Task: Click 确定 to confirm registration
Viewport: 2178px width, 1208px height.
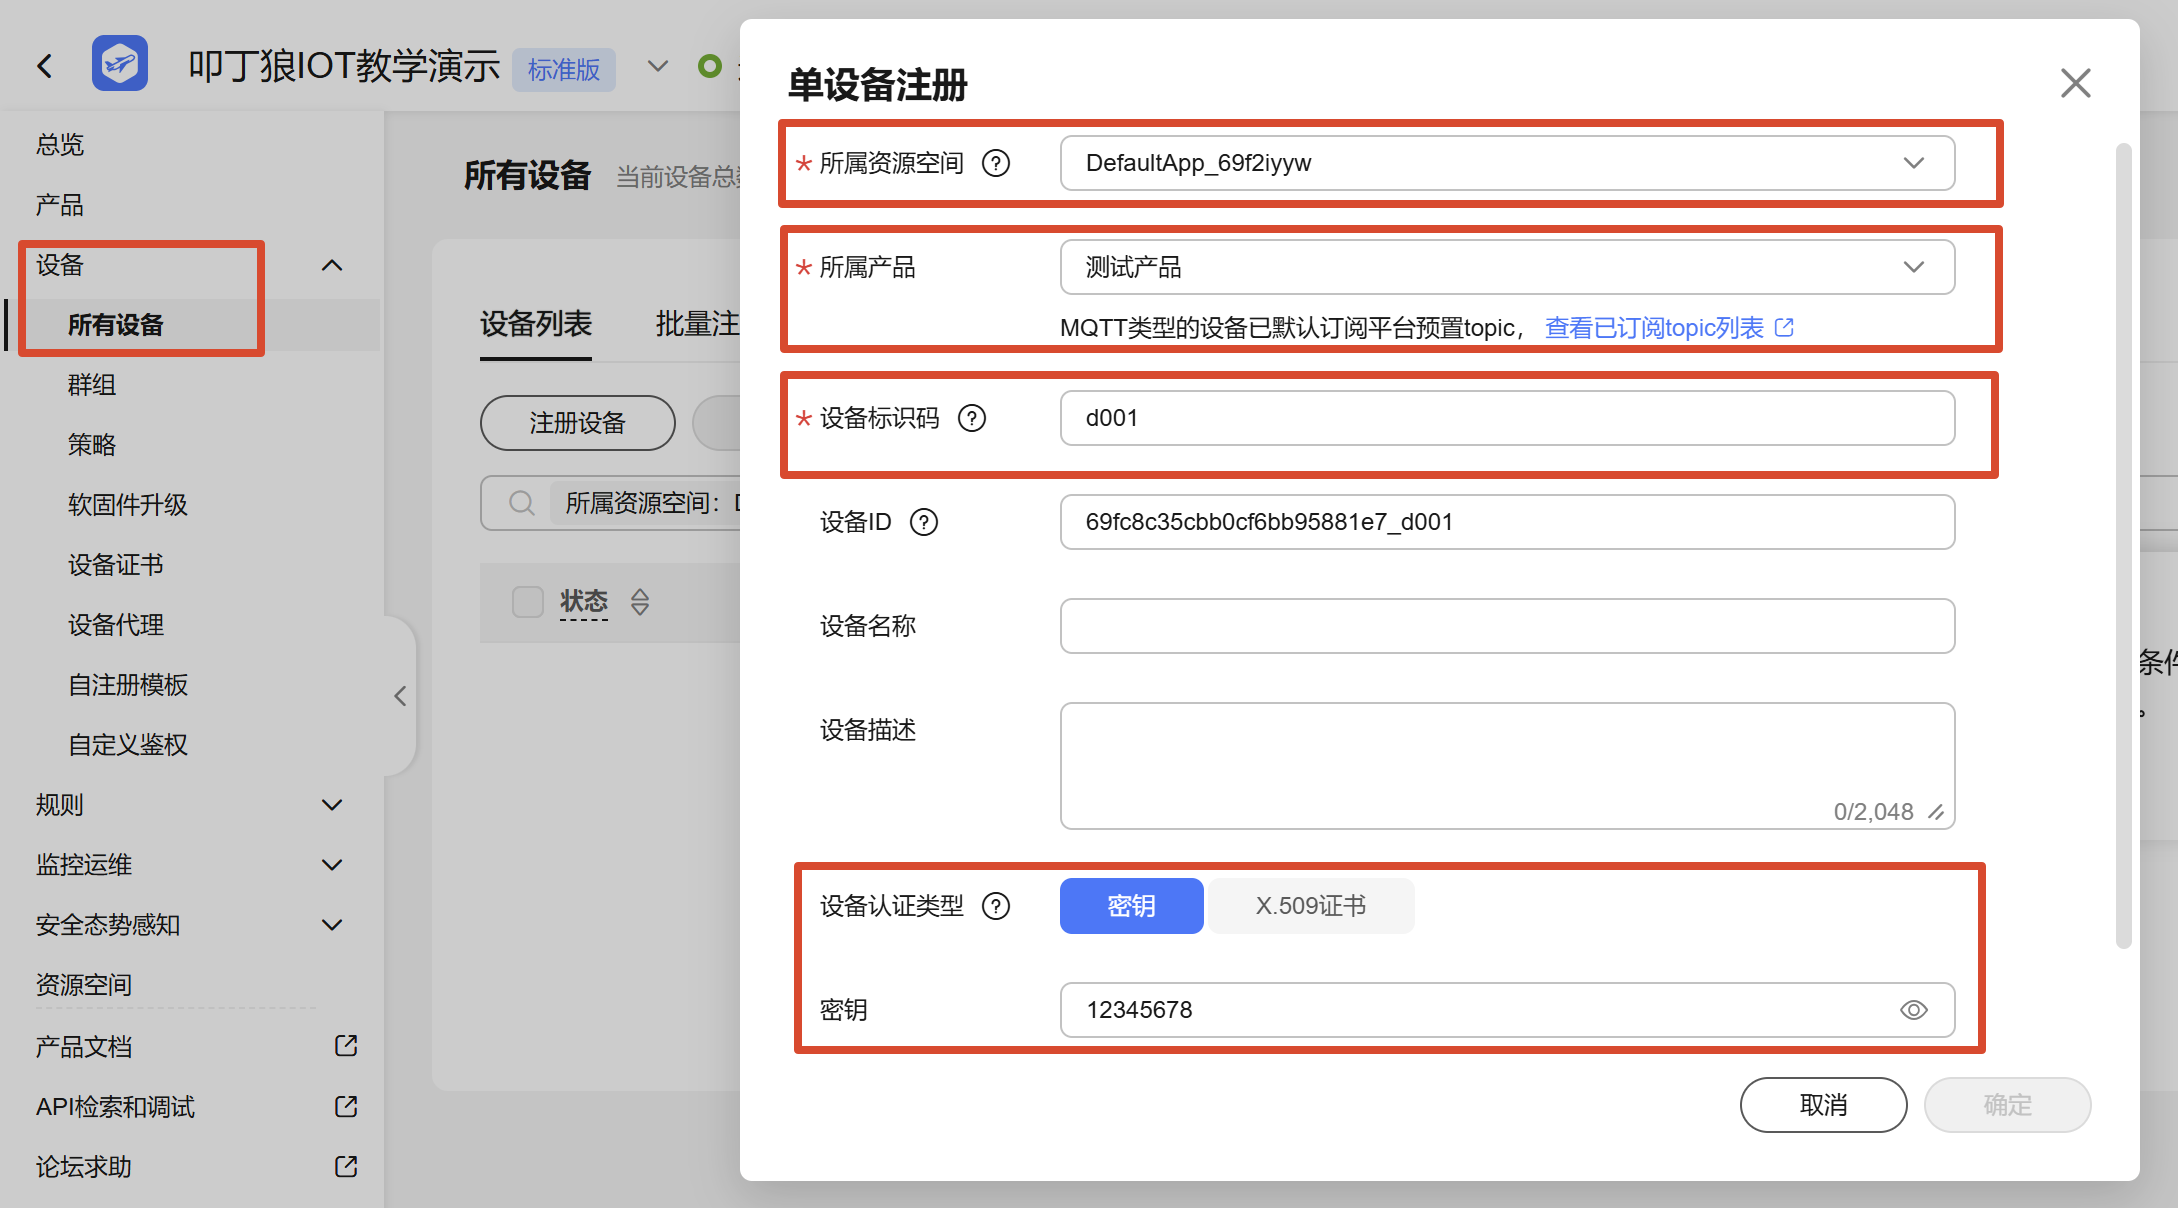Action: pos(2008,1105)
